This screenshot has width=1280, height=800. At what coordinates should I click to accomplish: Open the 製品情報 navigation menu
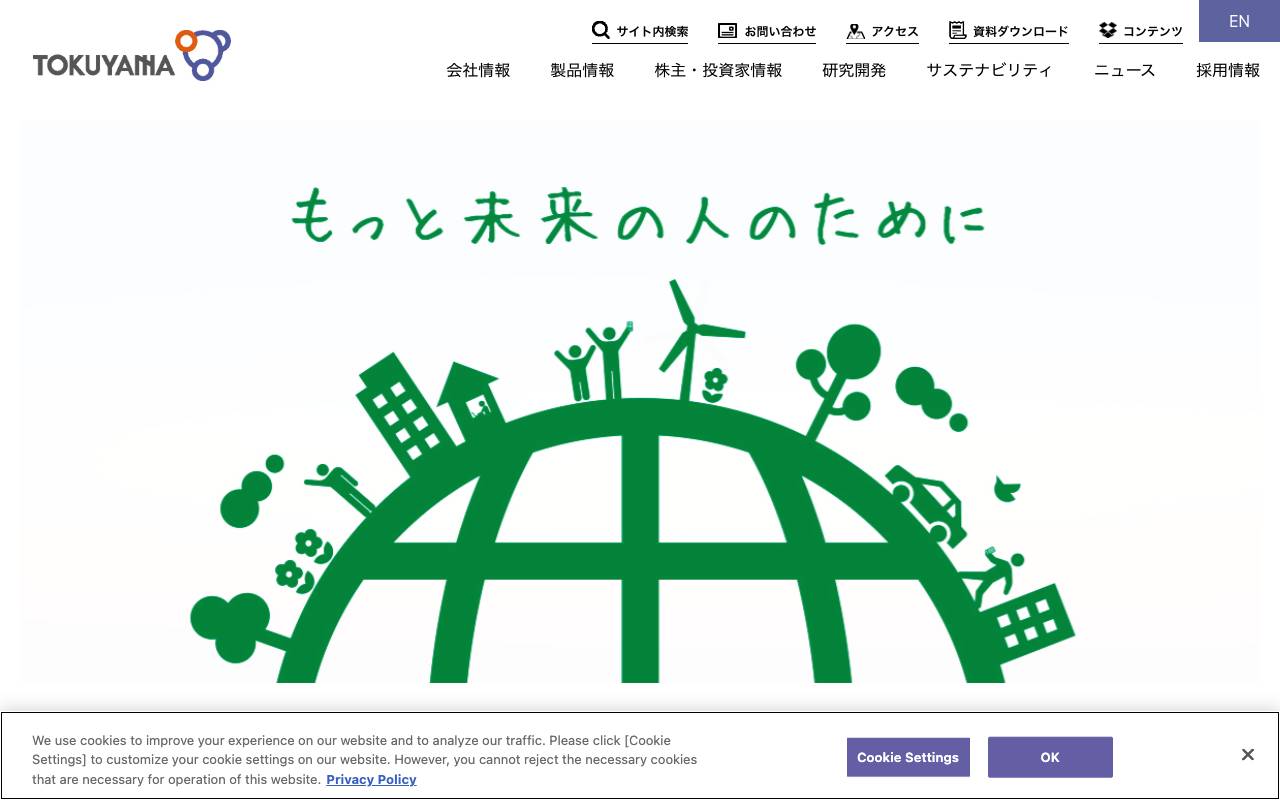[x=582, y=70]
